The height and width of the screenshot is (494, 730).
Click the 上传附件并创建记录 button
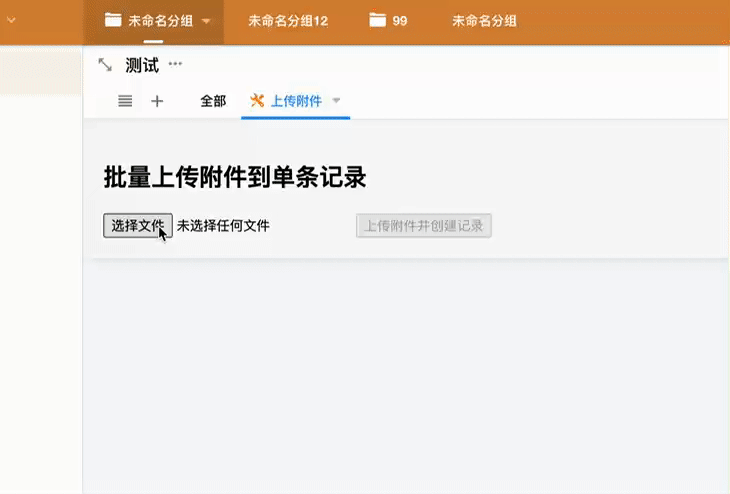pos(424,226)
